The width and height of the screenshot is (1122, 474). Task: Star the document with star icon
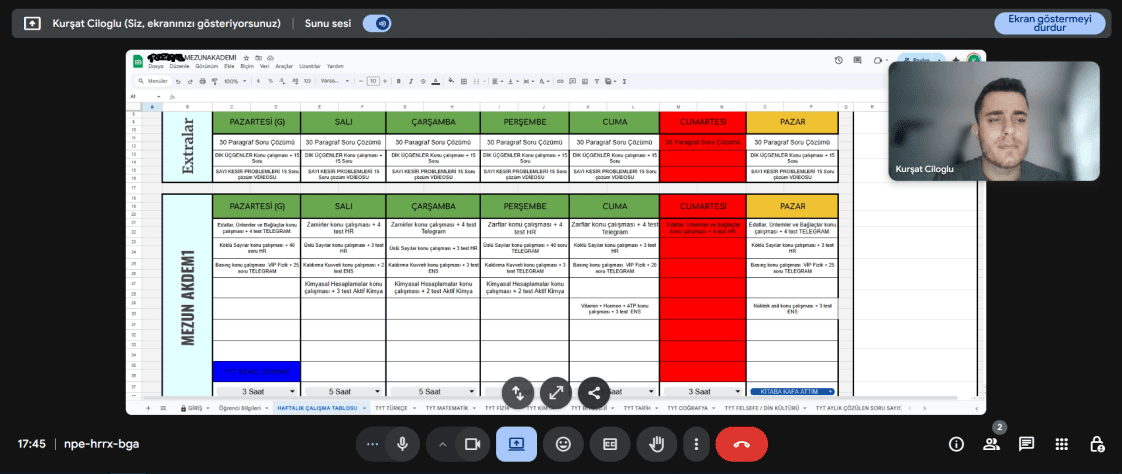click(246, 58)
